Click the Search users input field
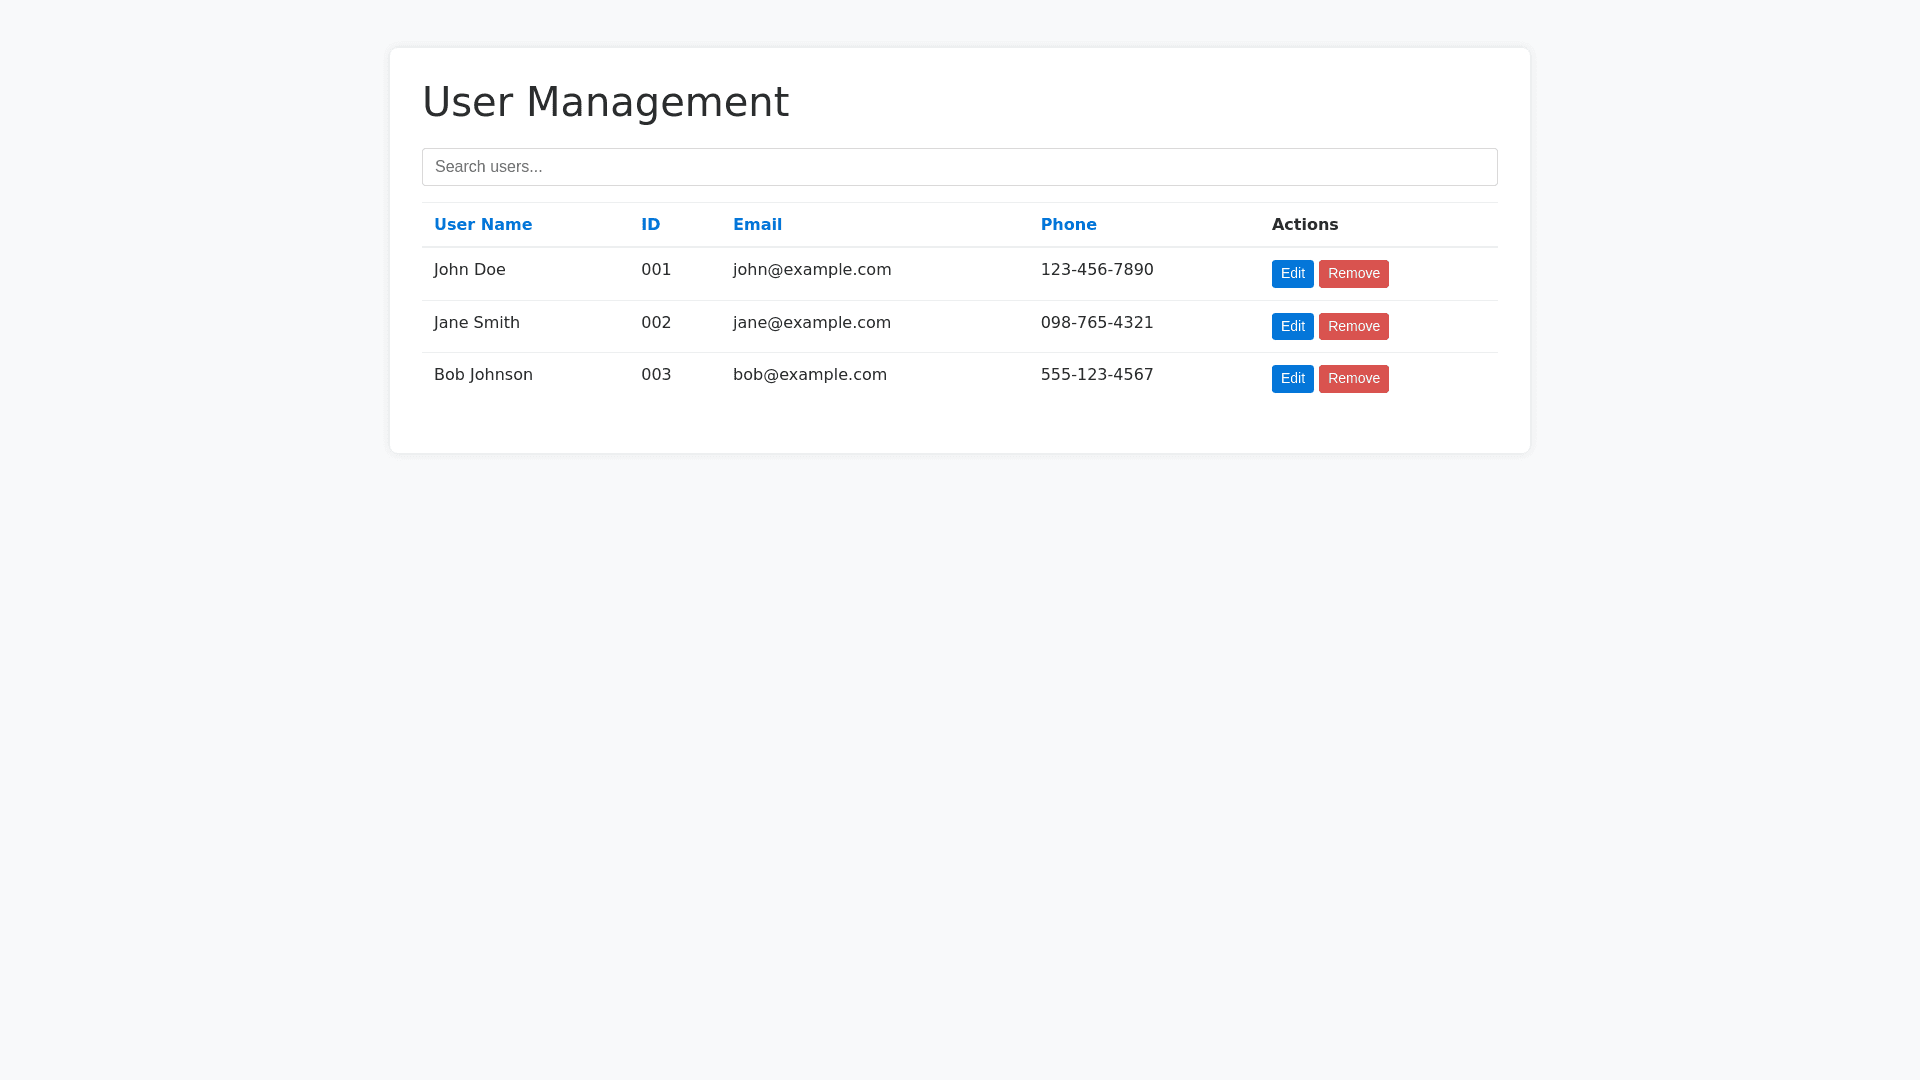 pyautogui.click(x=959, y=167)
